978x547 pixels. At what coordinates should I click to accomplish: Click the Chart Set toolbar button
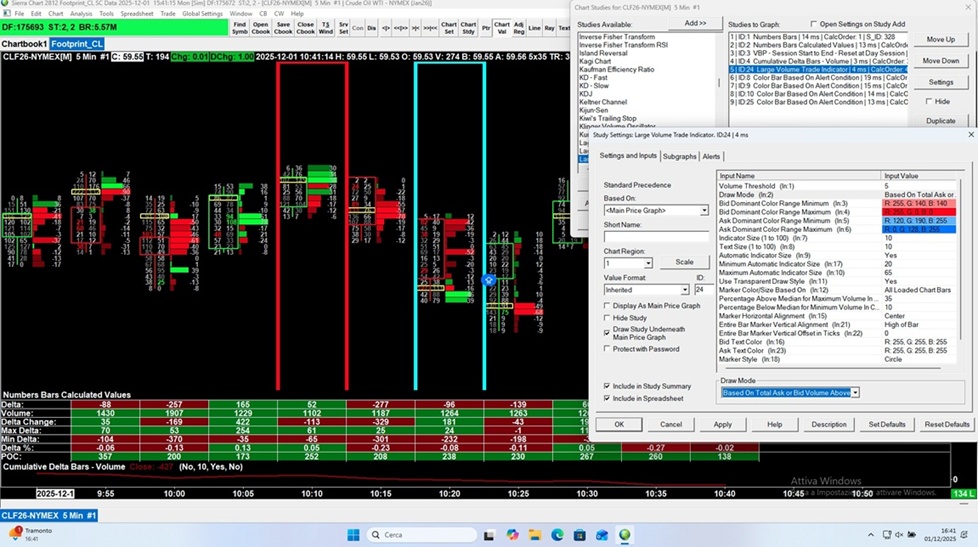click(448, 28)
